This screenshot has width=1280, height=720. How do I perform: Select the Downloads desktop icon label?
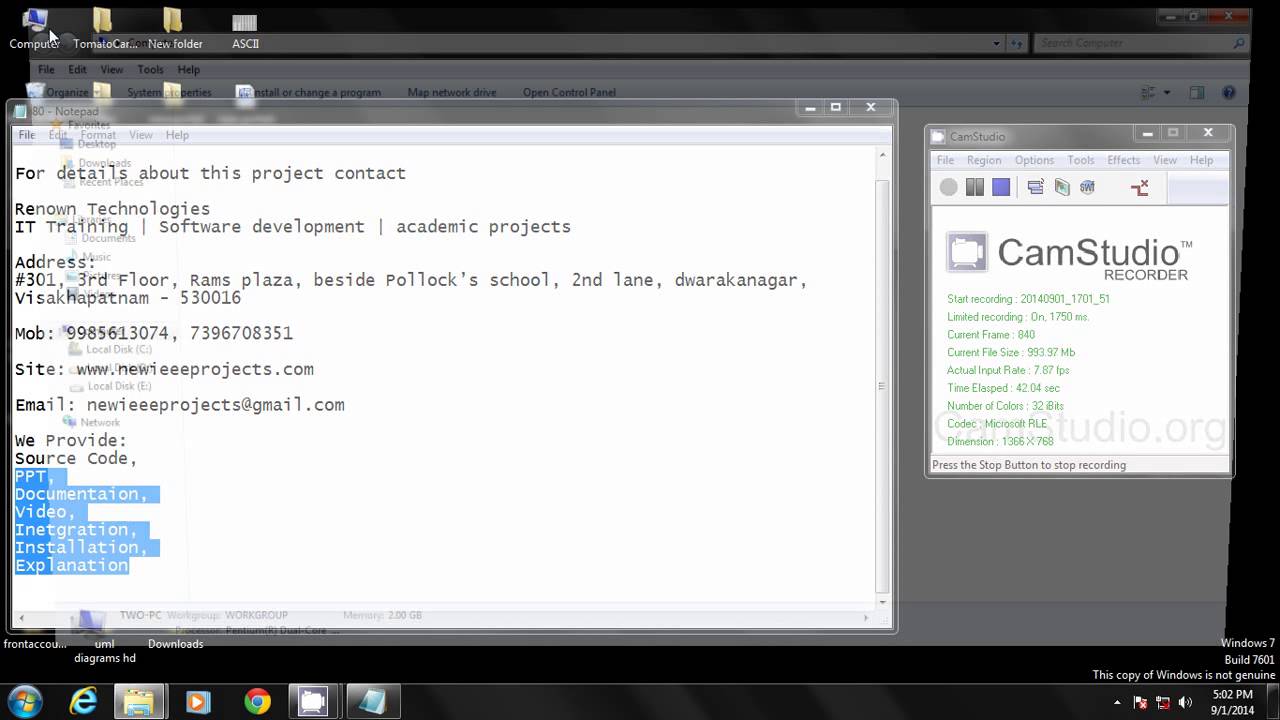(x=176, y=644)
